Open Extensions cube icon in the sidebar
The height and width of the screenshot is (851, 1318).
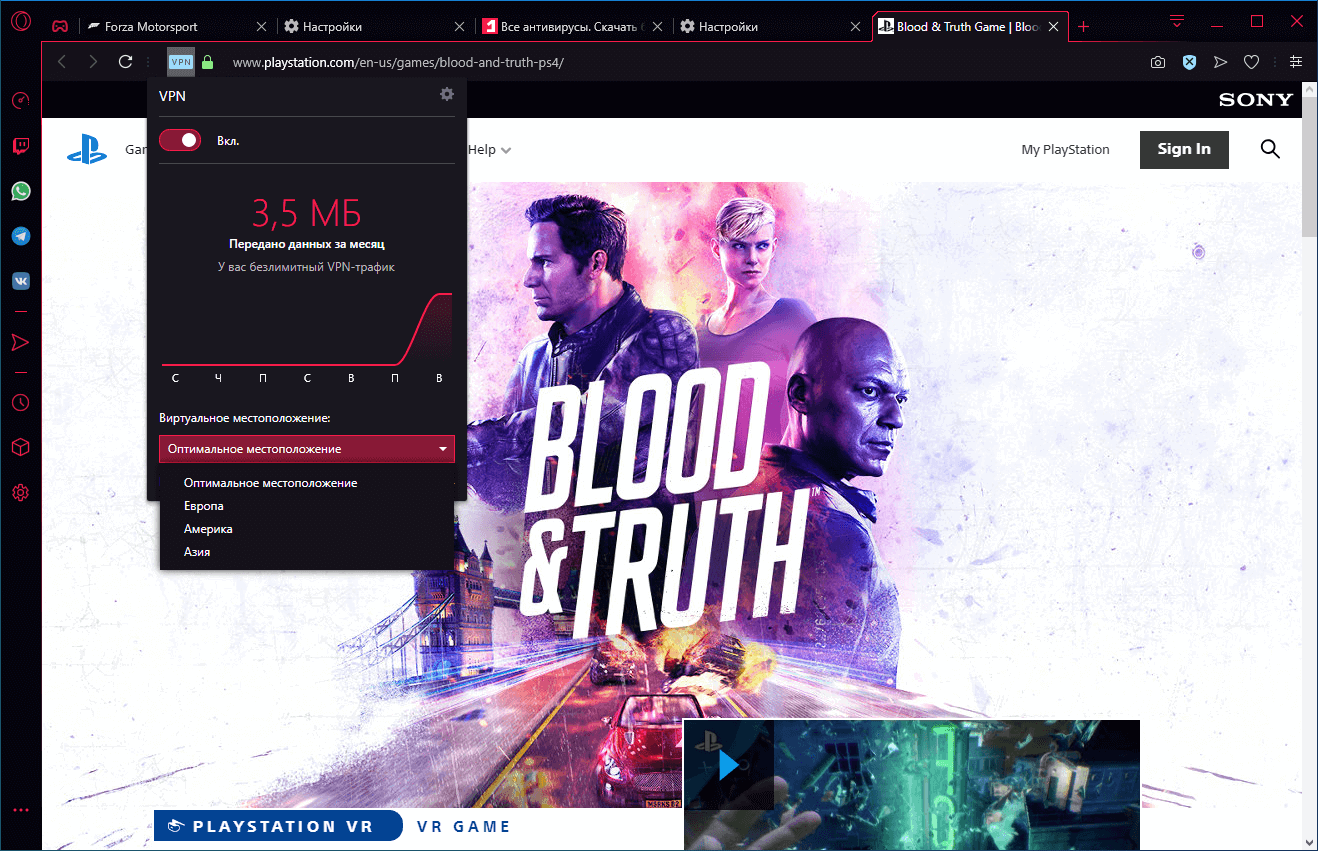pyautogui.click(x=21, y=447)
